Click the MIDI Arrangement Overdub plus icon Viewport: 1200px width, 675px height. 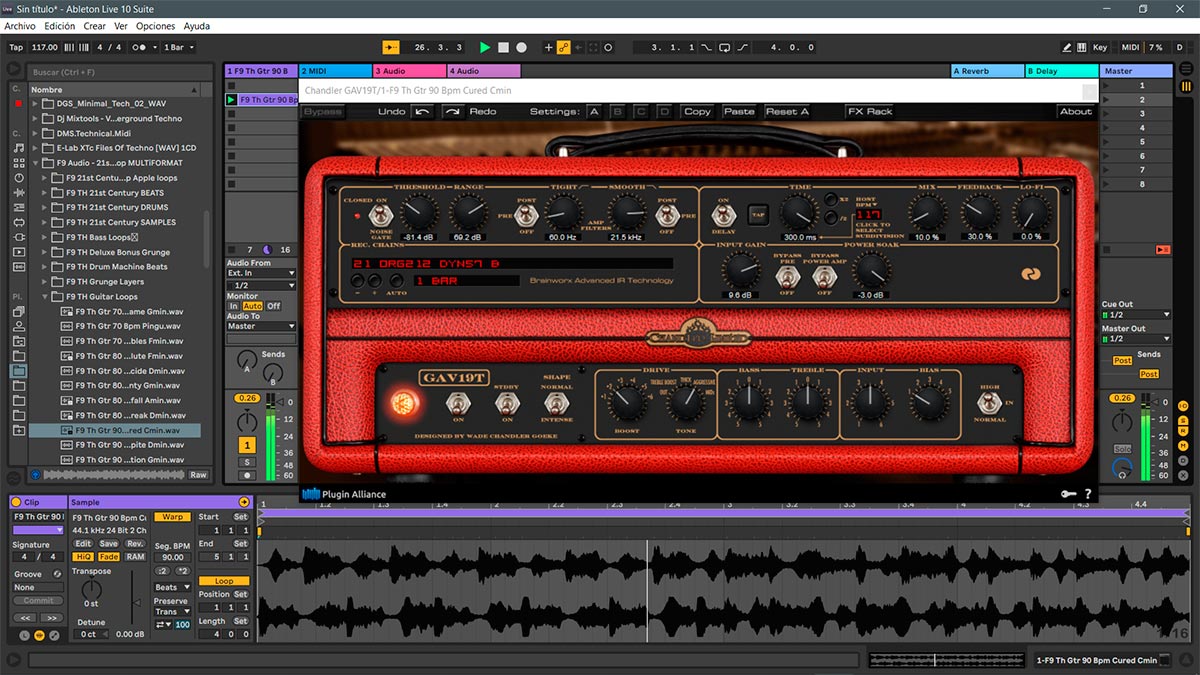pos(548,47)
